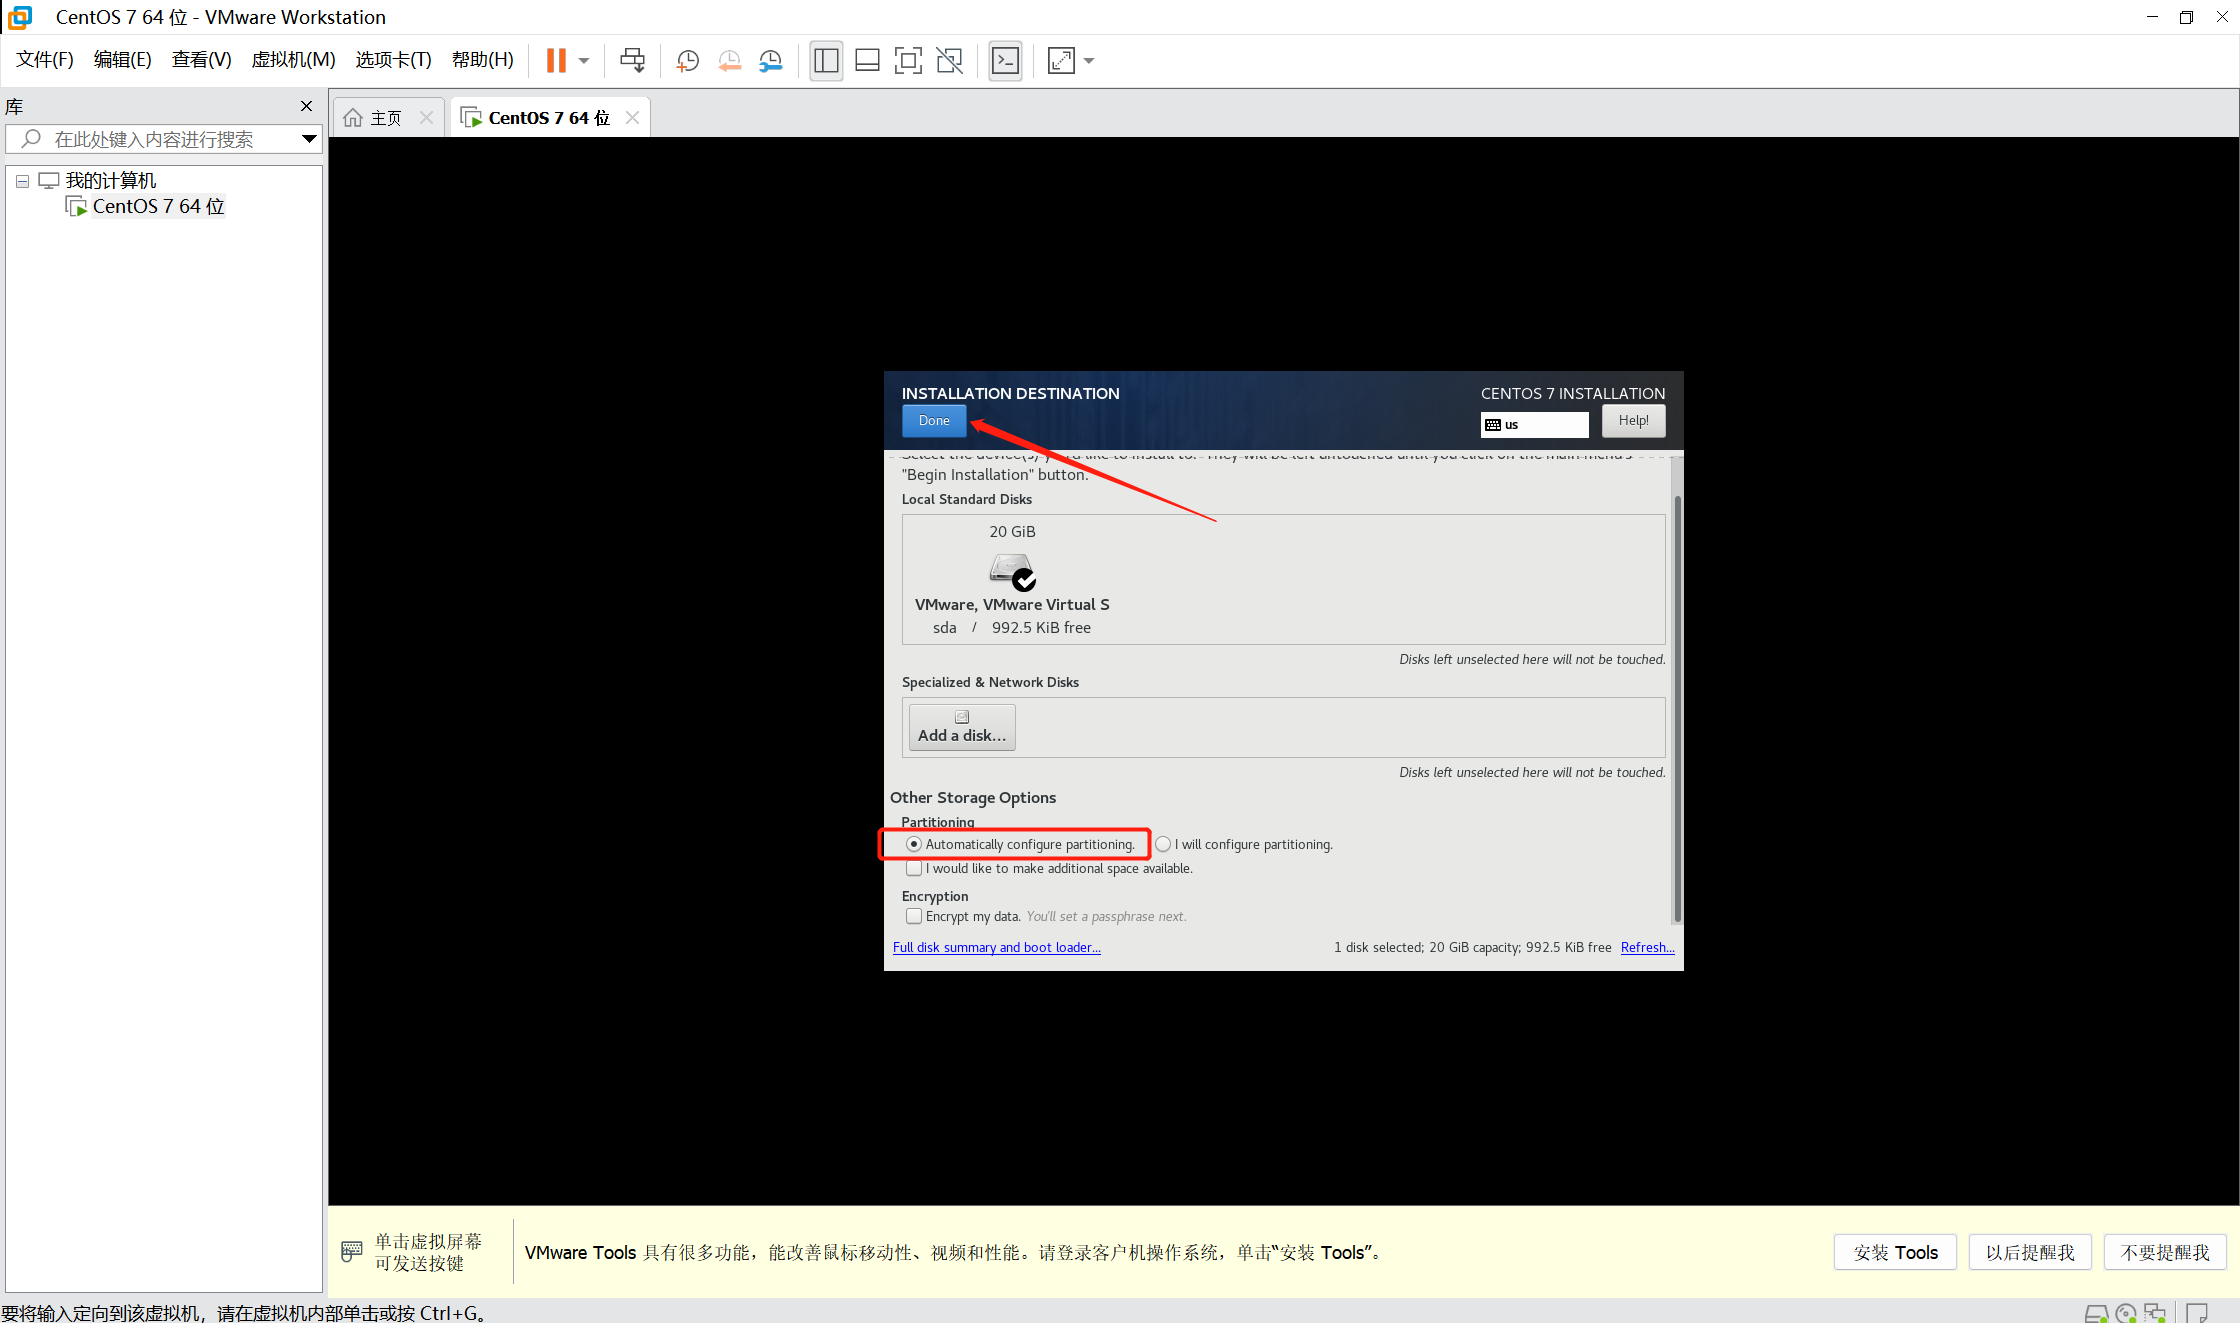Click the hard disk status icon

[x=2096, y=1314]
